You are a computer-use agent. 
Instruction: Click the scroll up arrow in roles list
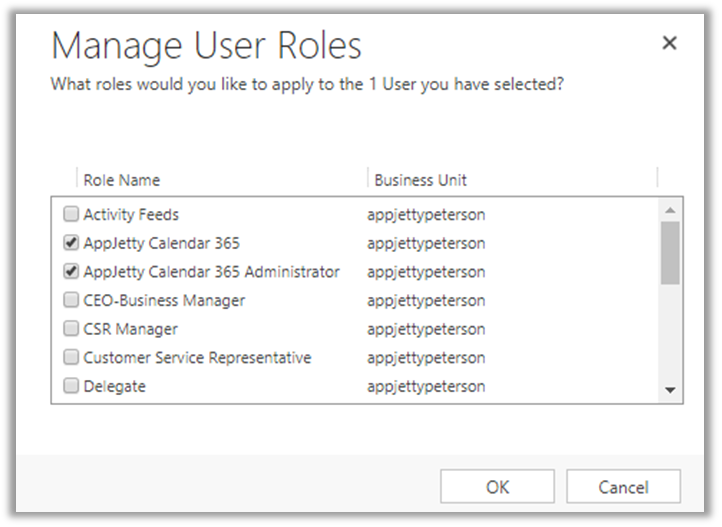[670, 210]
